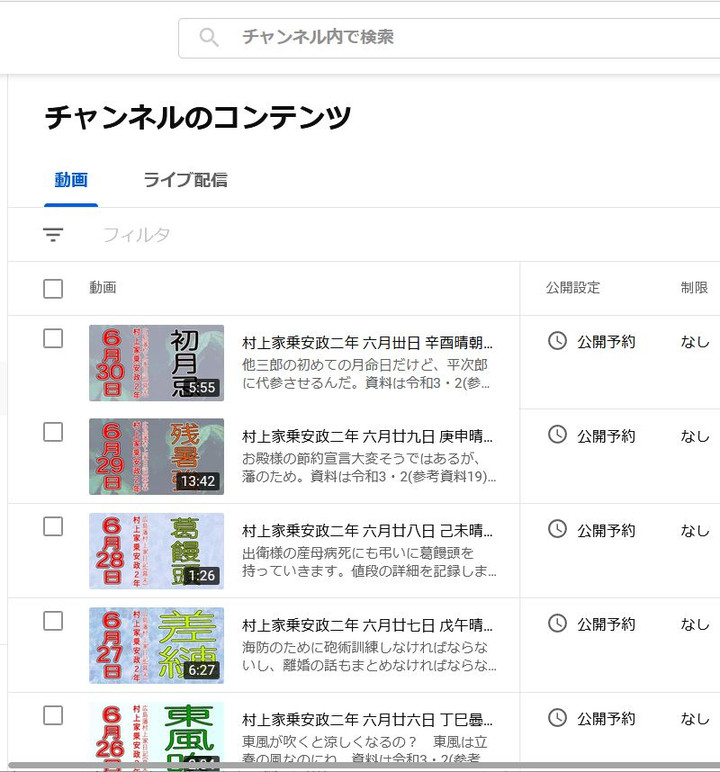This screenshot has height=772, width=720.
Task: Click scheduled clock icon for 六月廿六日 video
Action: pyautogui.click(x=557, y=717)
